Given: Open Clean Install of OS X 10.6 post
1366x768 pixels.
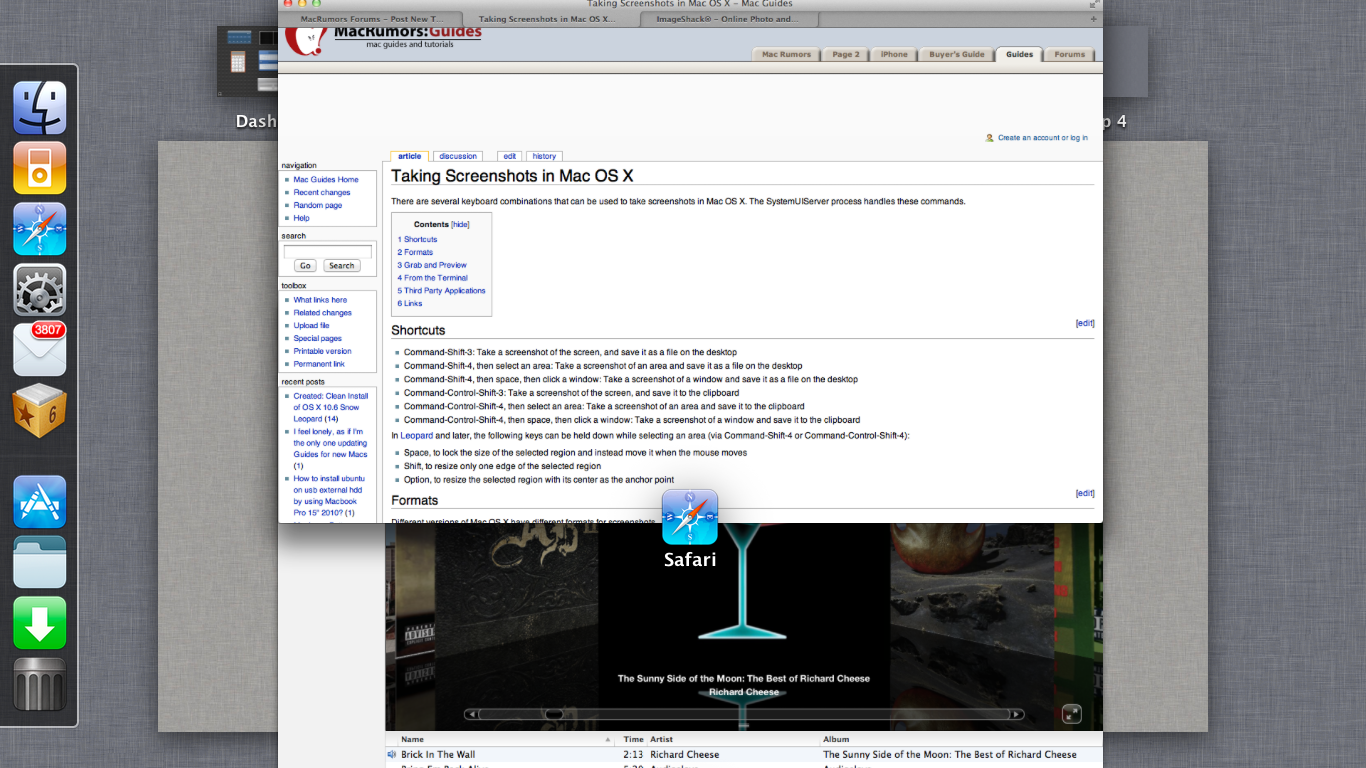Looking at the screenshot, I should [x=331, y=407].
